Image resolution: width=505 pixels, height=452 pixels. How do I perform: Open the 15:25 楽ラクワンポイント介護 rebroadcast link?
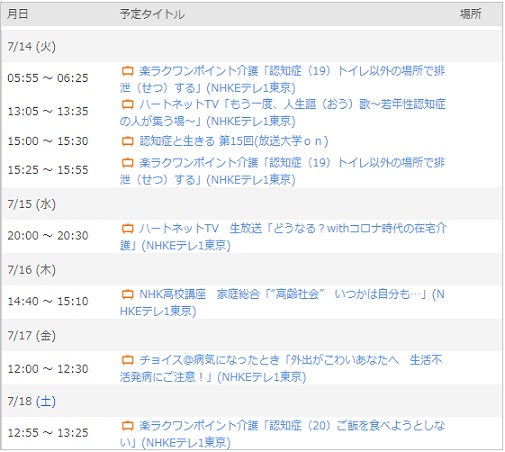click(x=283, y=171)
